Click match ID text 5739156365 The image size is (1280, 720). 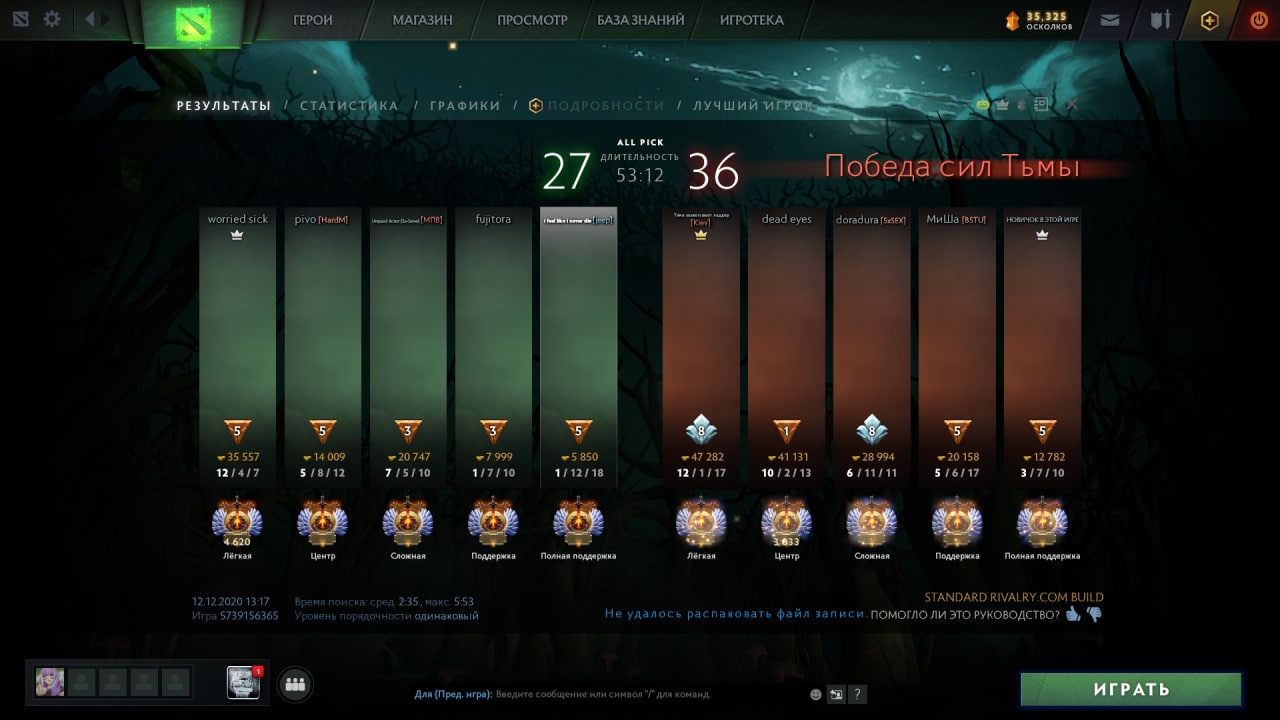pos(249,616)
